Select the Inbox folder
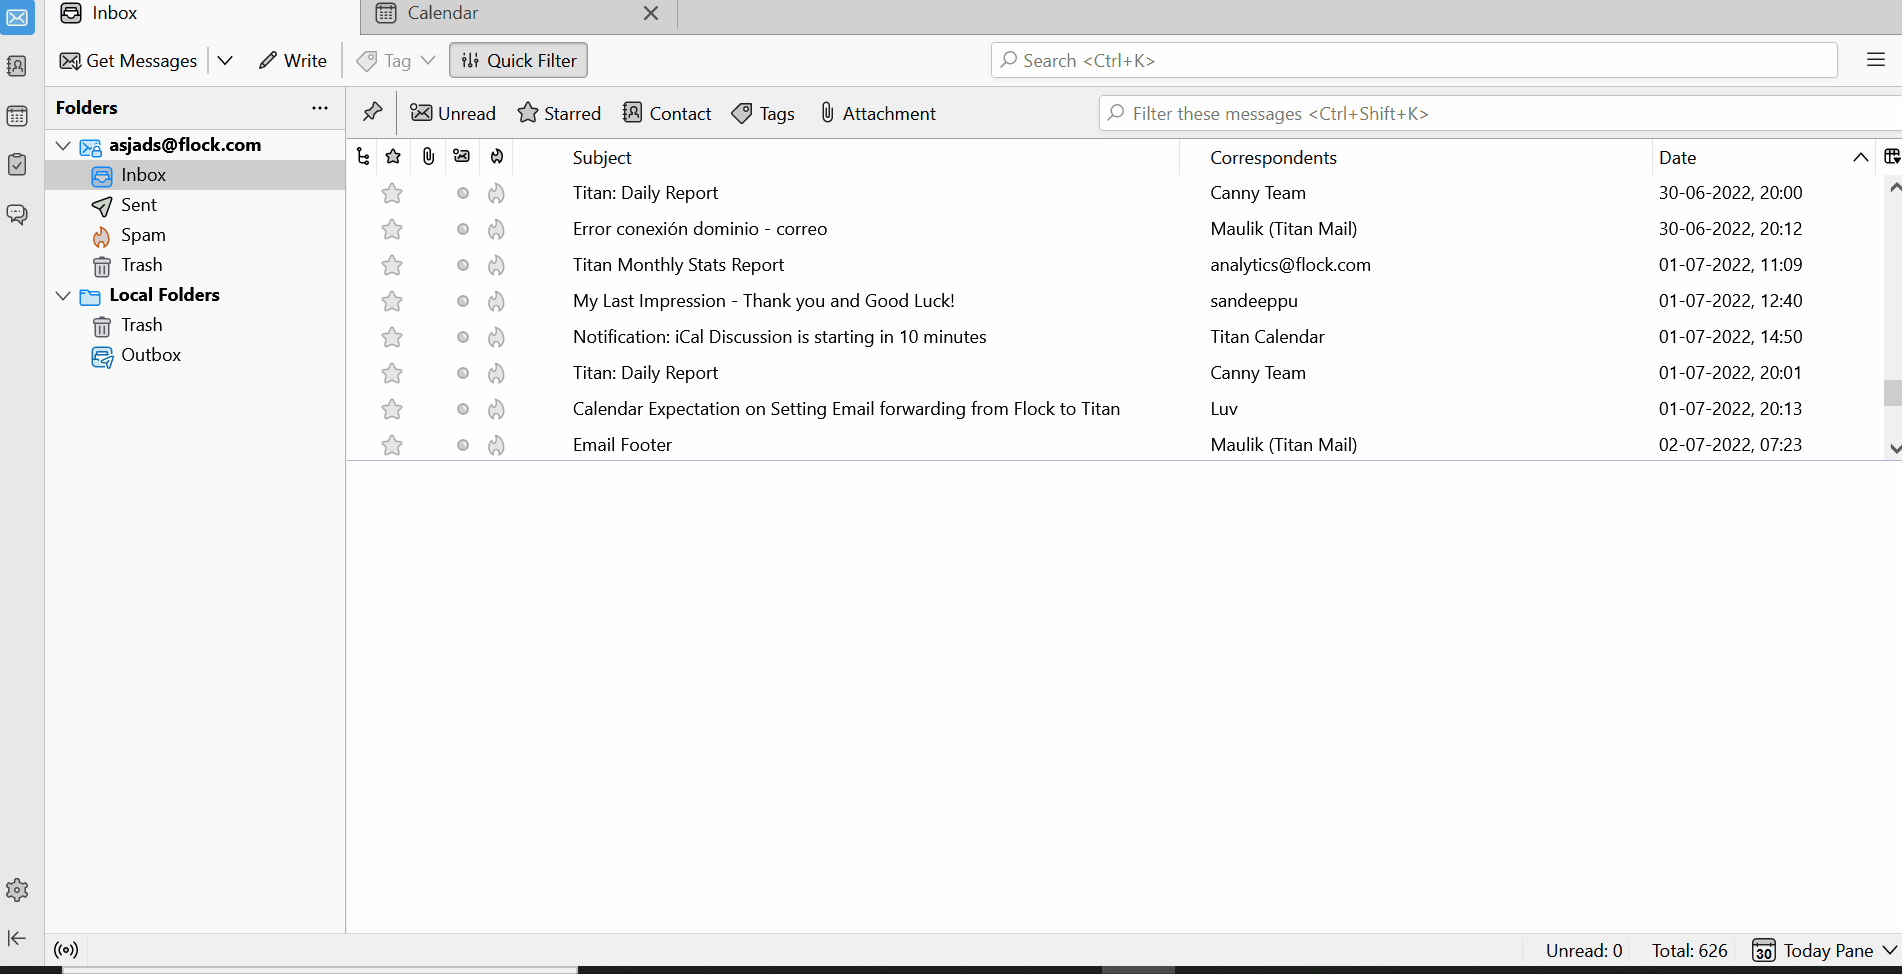 [x=195, y=175]
